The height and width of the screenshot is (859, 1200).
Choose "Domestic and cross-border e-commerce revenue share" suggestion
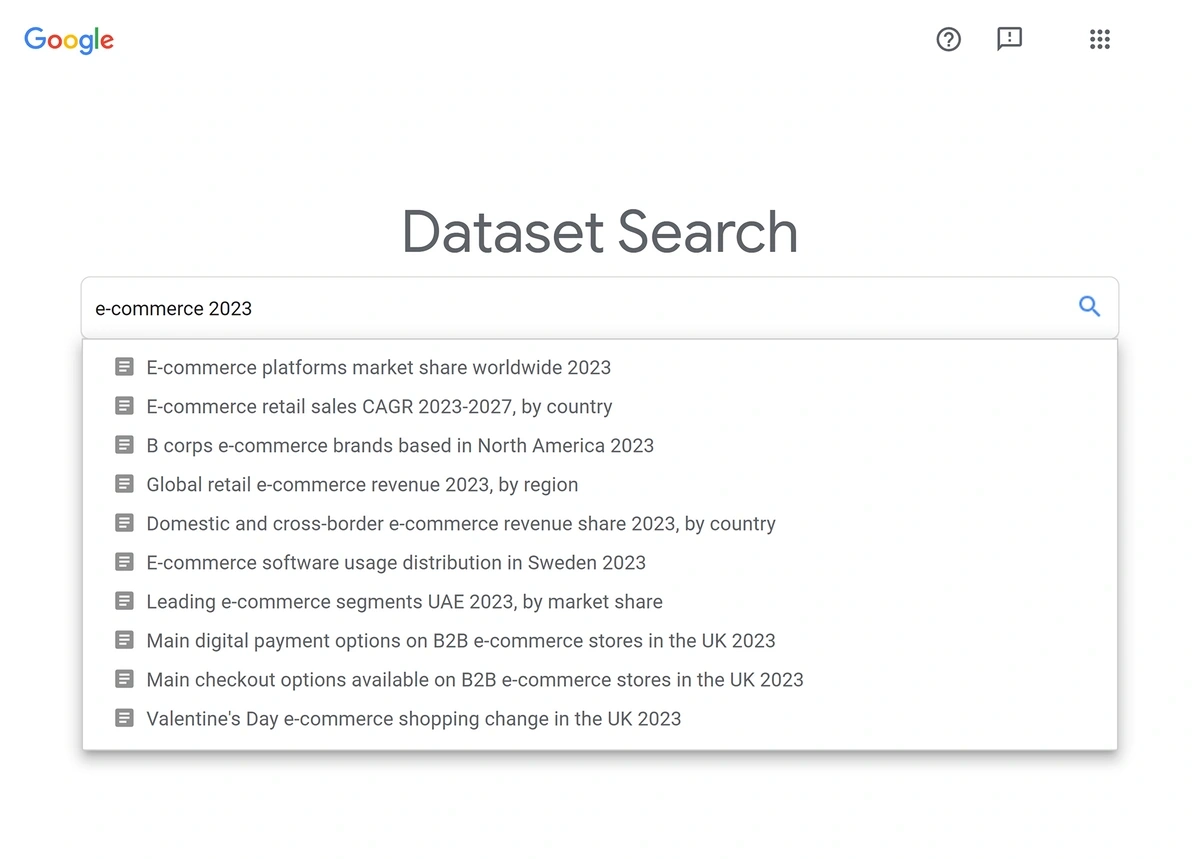600,523
